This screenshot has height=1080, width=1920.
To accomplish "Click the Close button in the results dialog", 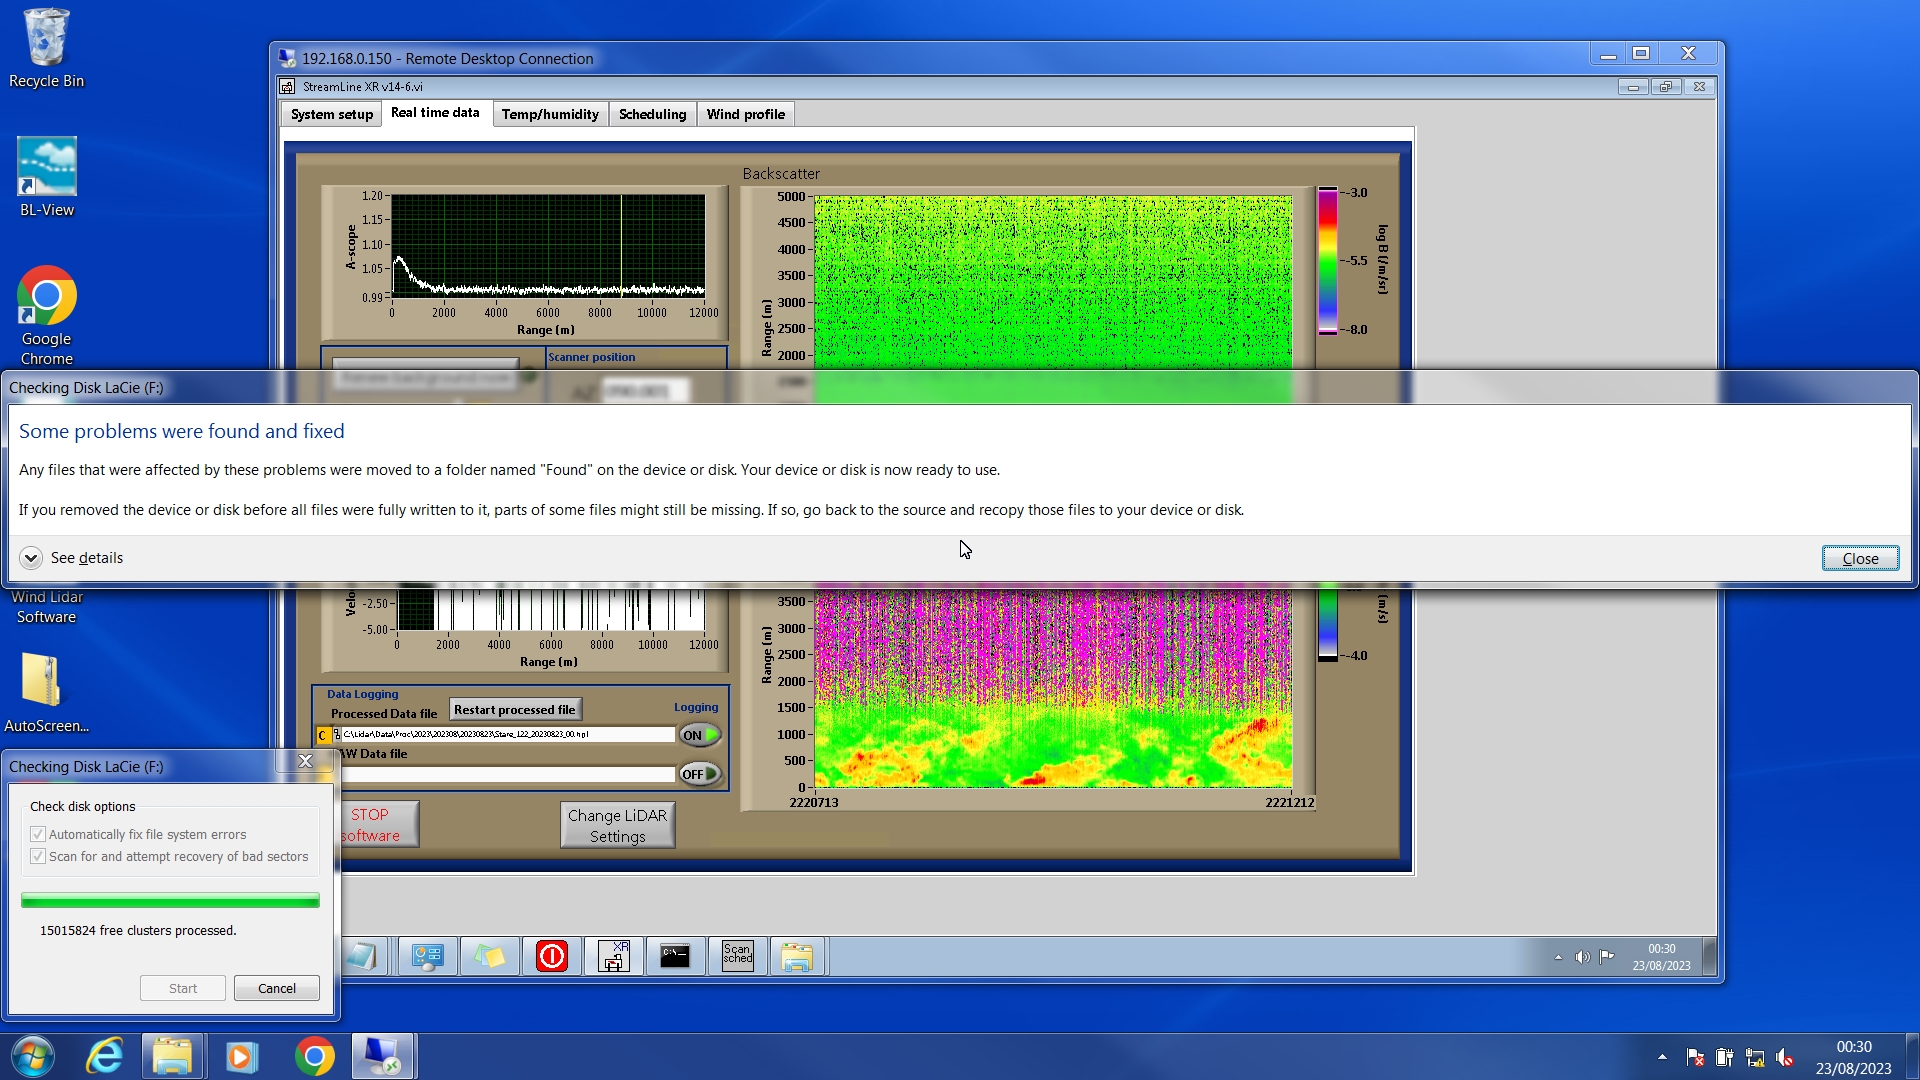I will (x=1859, y=558).
